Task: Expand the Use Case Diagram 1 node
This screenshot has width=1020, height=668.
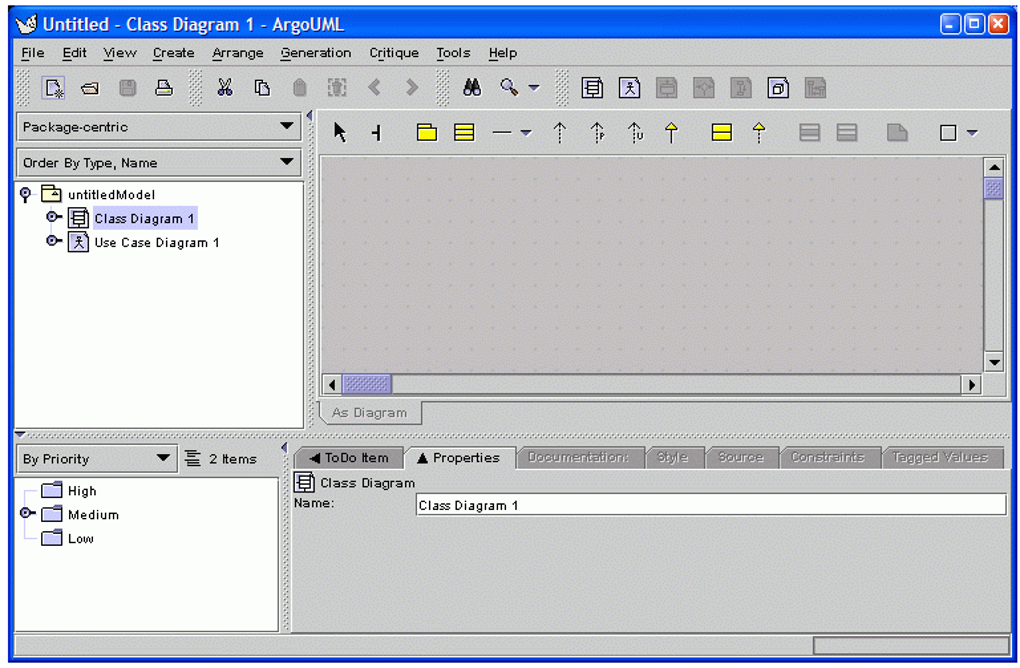Action: pyautogui.click(x=53, y=241)
